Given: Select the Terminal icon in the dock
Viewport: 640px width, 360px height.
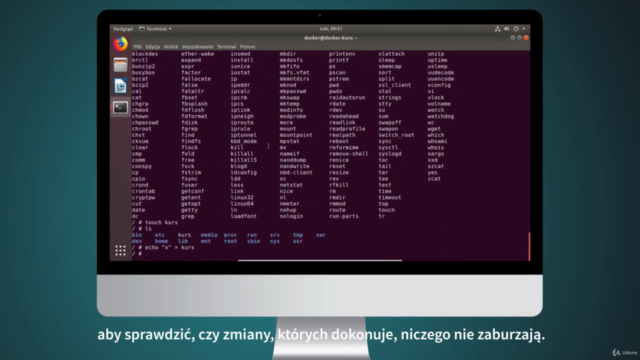Looking at the screenshot, I should (x=120, y=107).
